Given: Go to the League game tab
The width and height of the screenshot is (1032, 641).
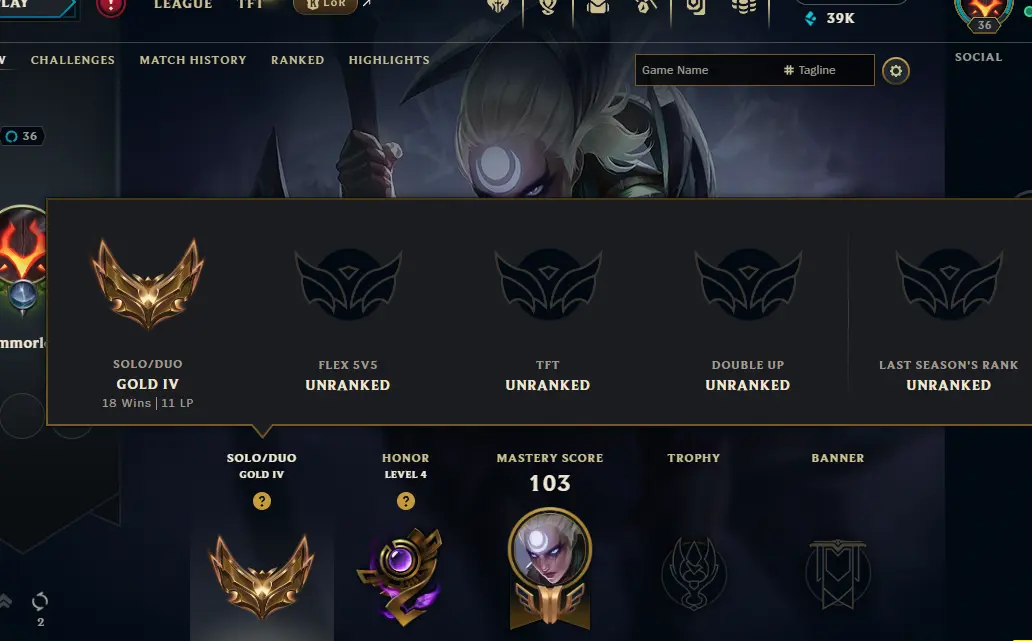Looking at the screenshot, I should 183,5.
